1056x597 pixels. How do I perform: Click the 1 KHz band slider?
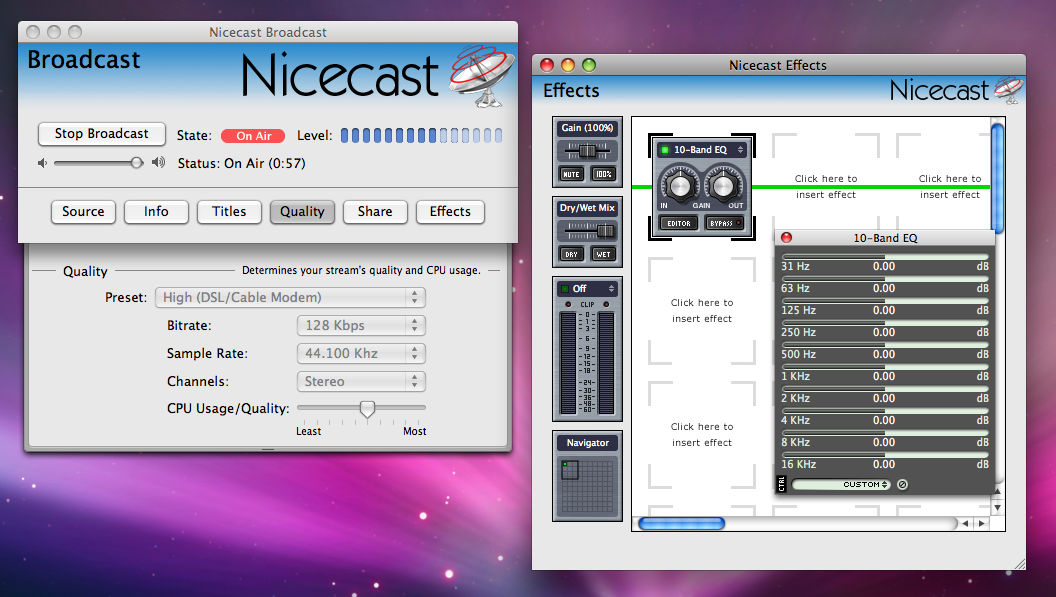coord(885,367)
